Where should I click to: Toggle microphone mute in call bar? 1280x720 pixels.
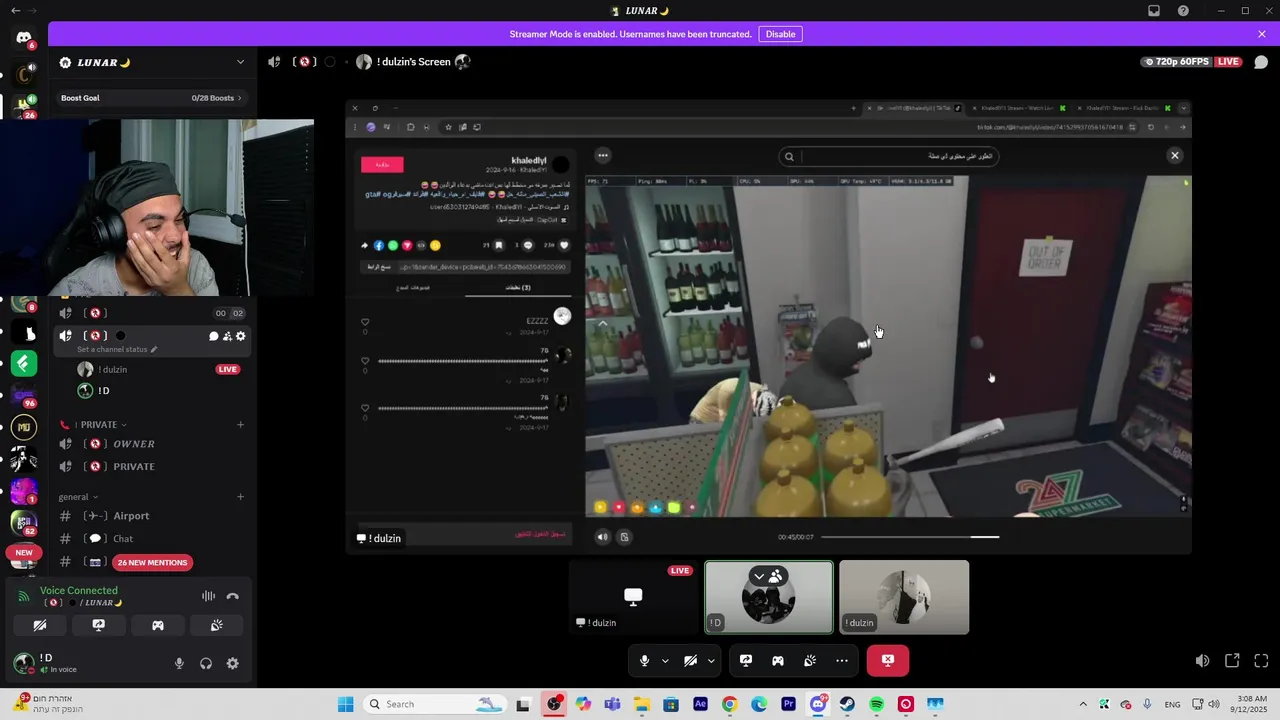[x=644, y=661]
